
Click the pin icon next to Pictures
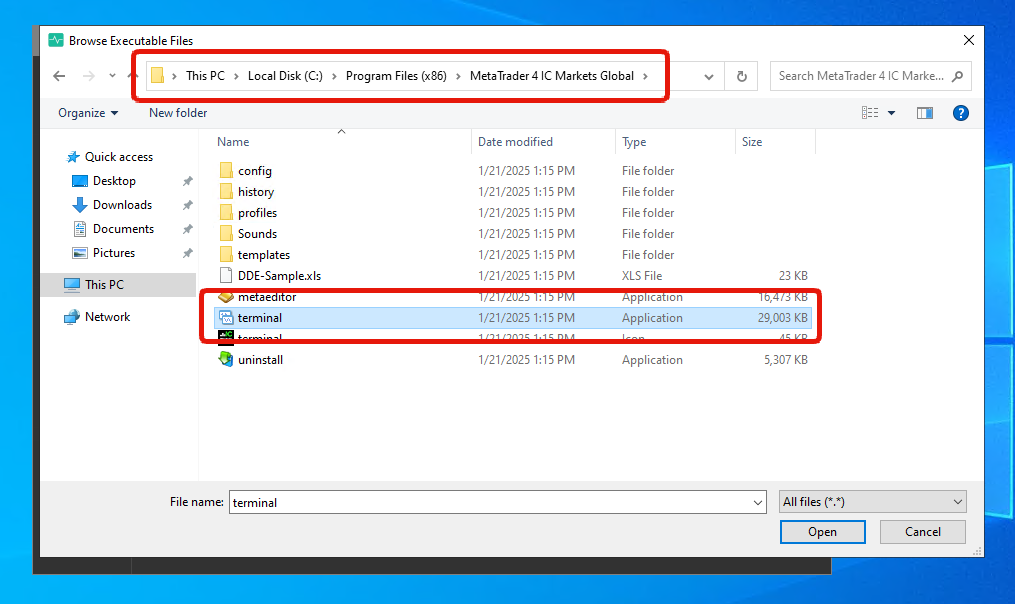pos(188,253)
